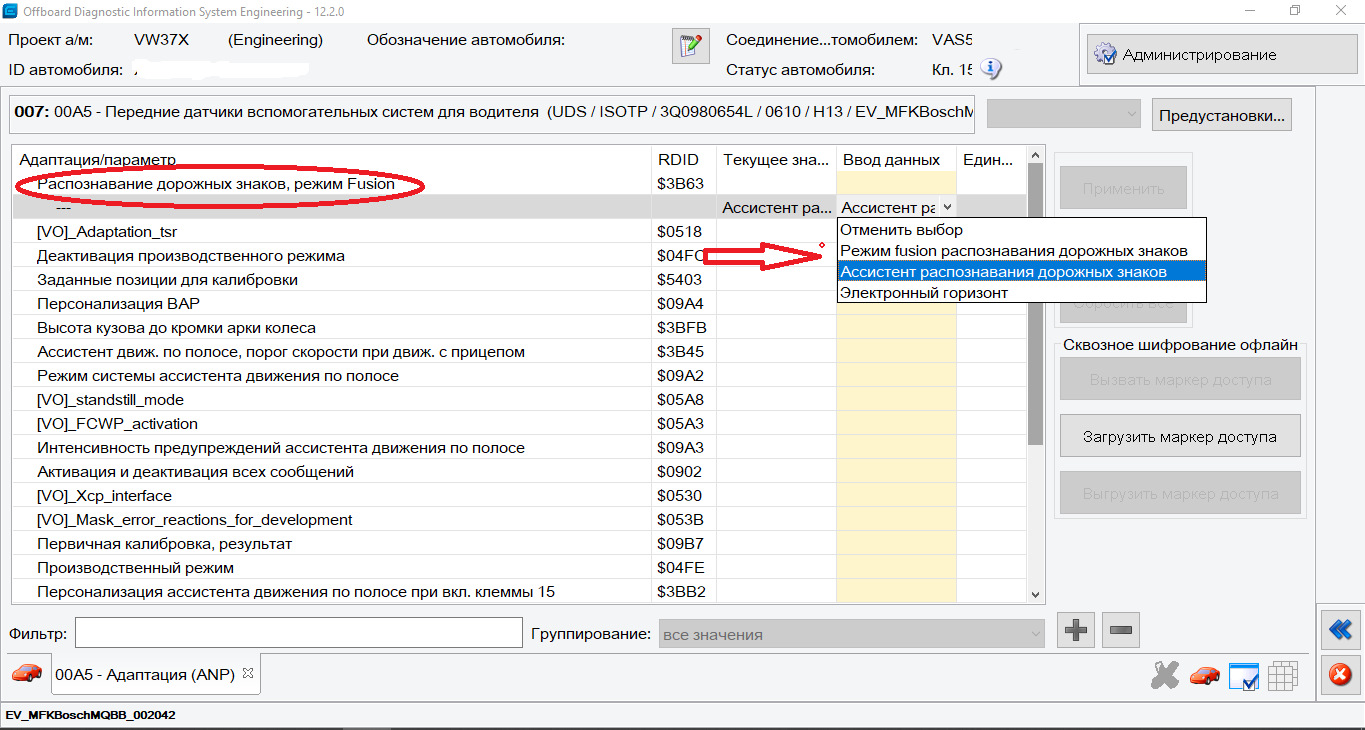Click the 007: 00A5 control unit header text
1365x730 pixels.
point(493,112)
